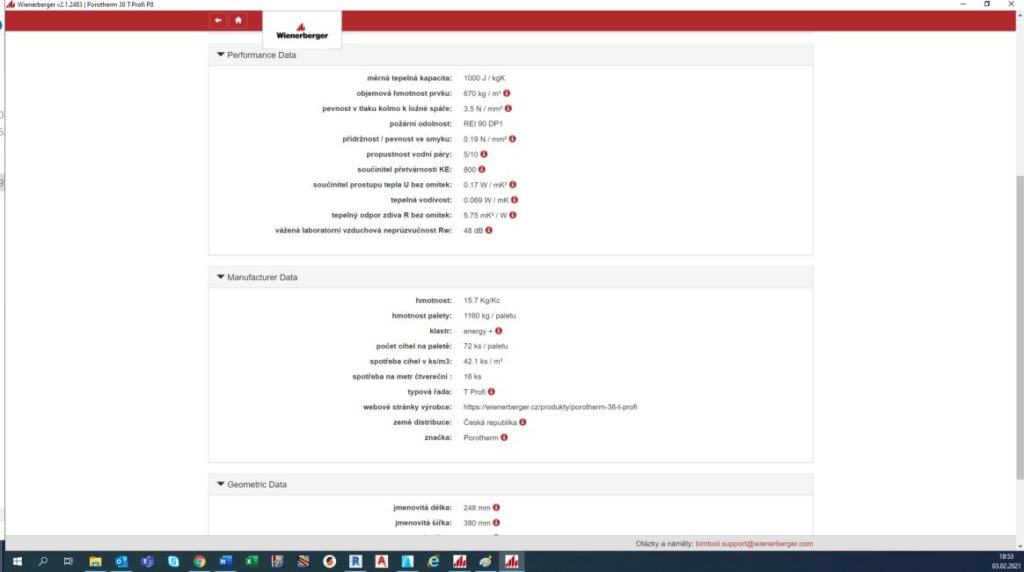Click the Wienerberger logo
This screenshot has height=572, width=1024.
point(302,32)
